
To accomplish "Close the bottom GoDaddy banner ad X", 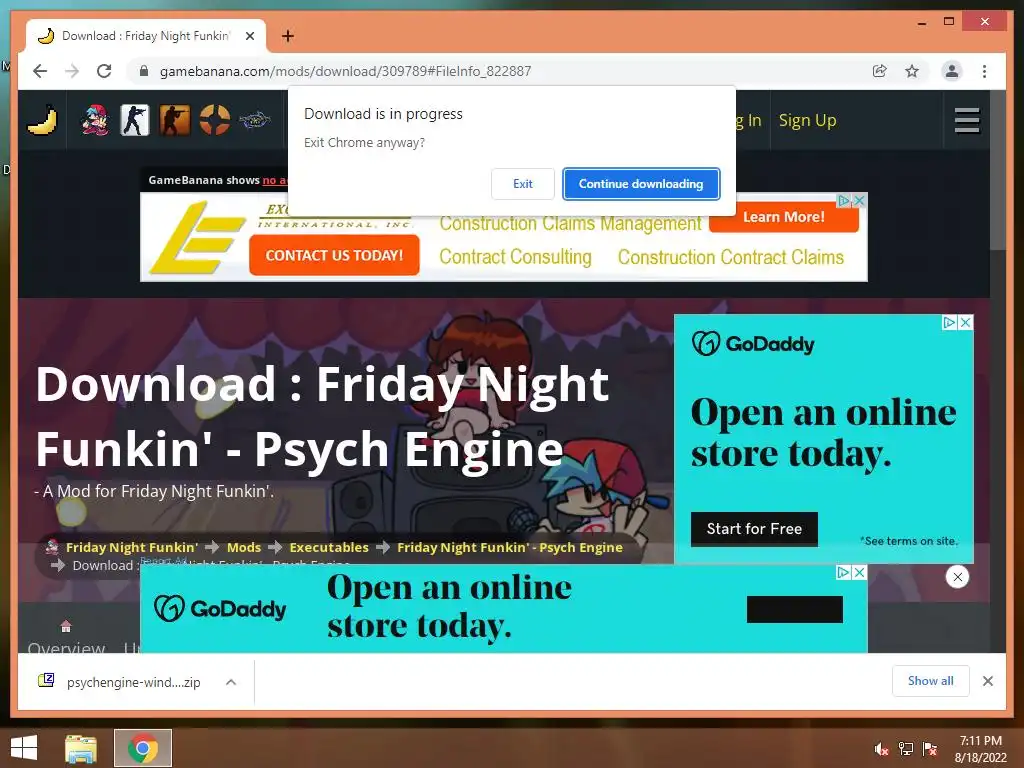I will coord(859,572).
